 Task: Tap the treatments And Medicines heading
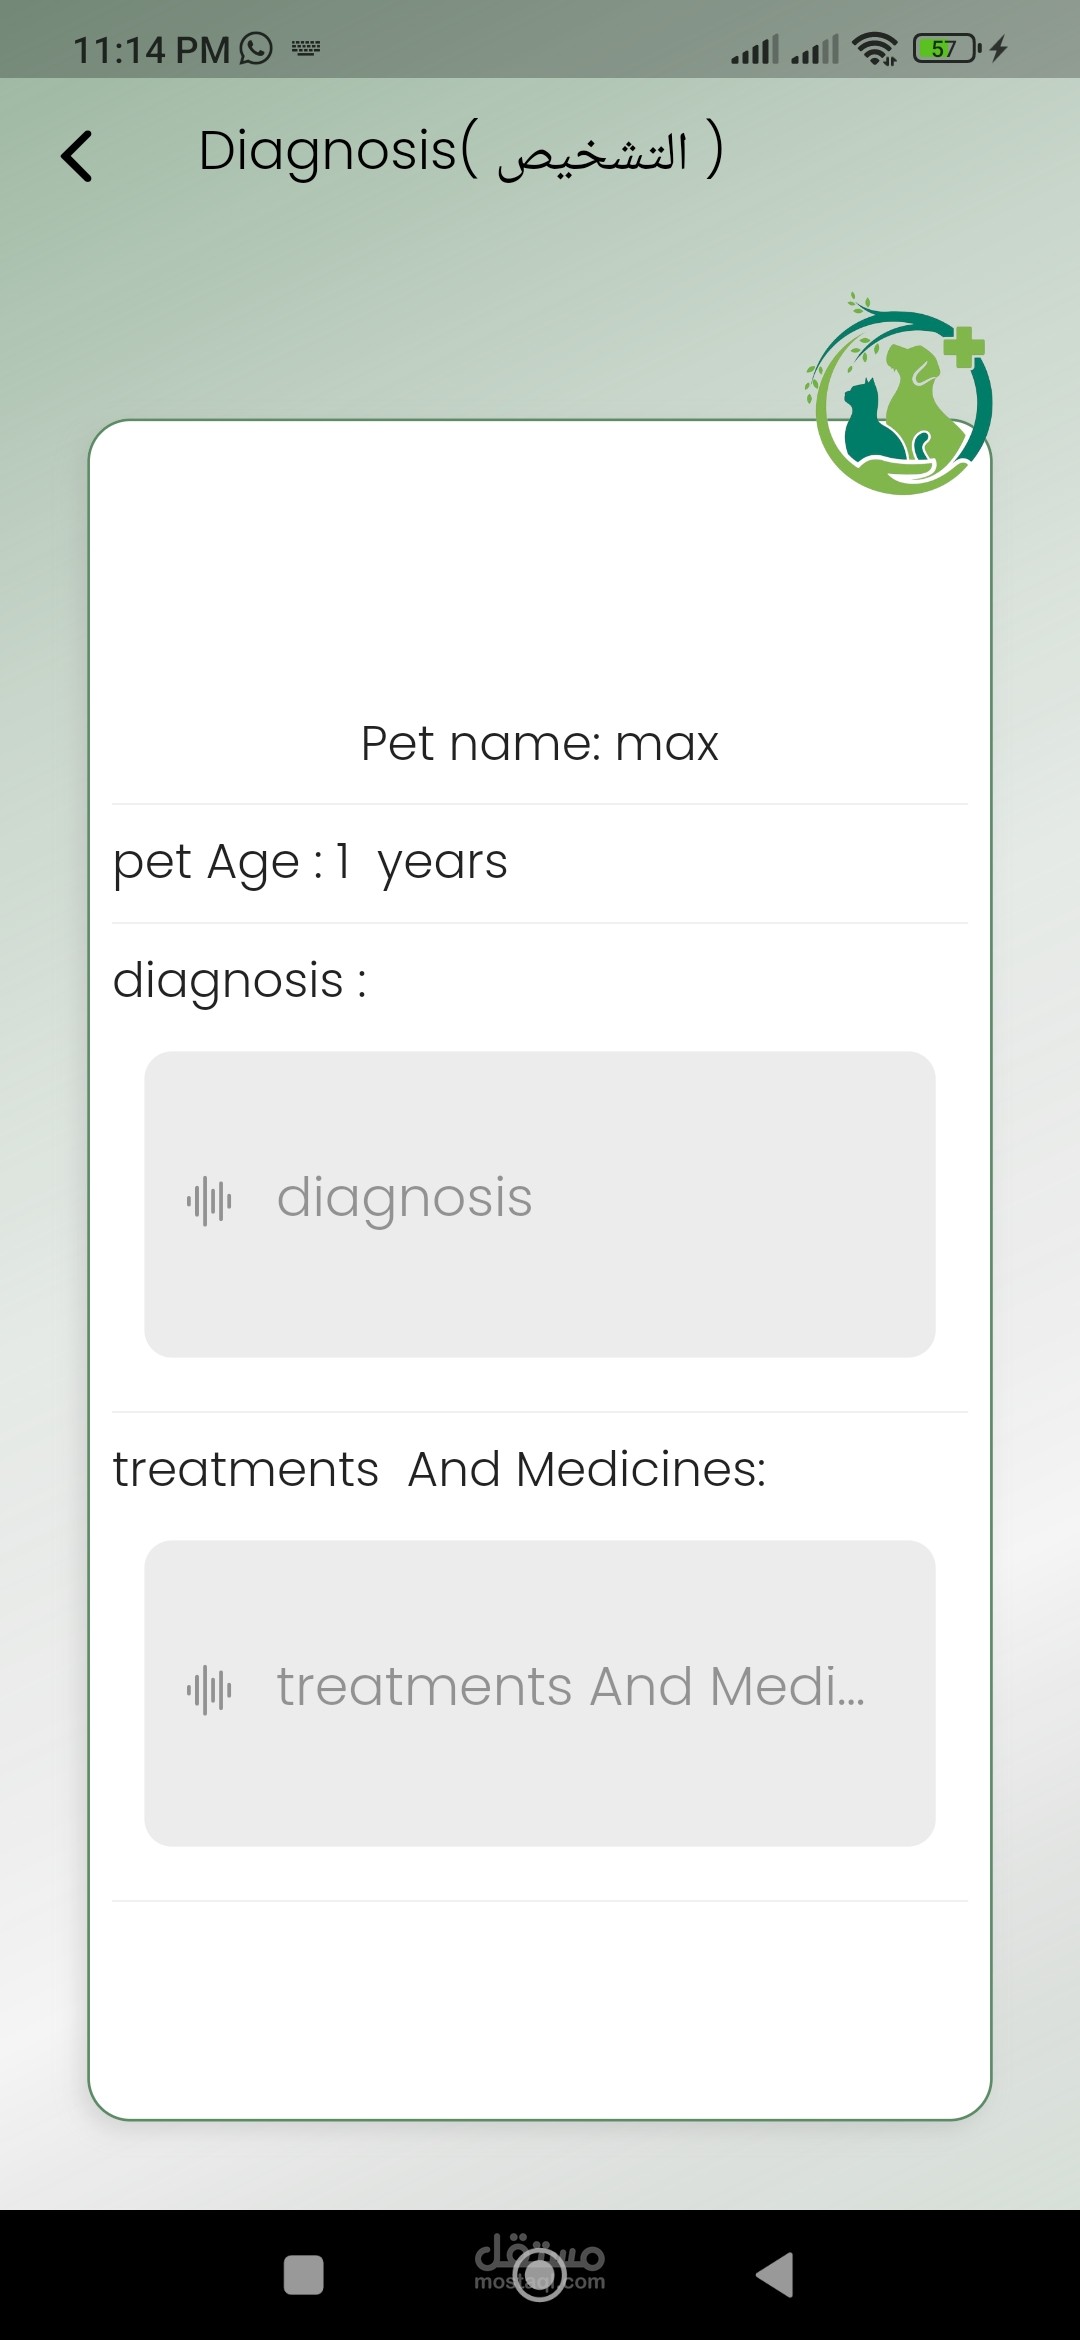pyautogui.click(x=439, y=1470)
